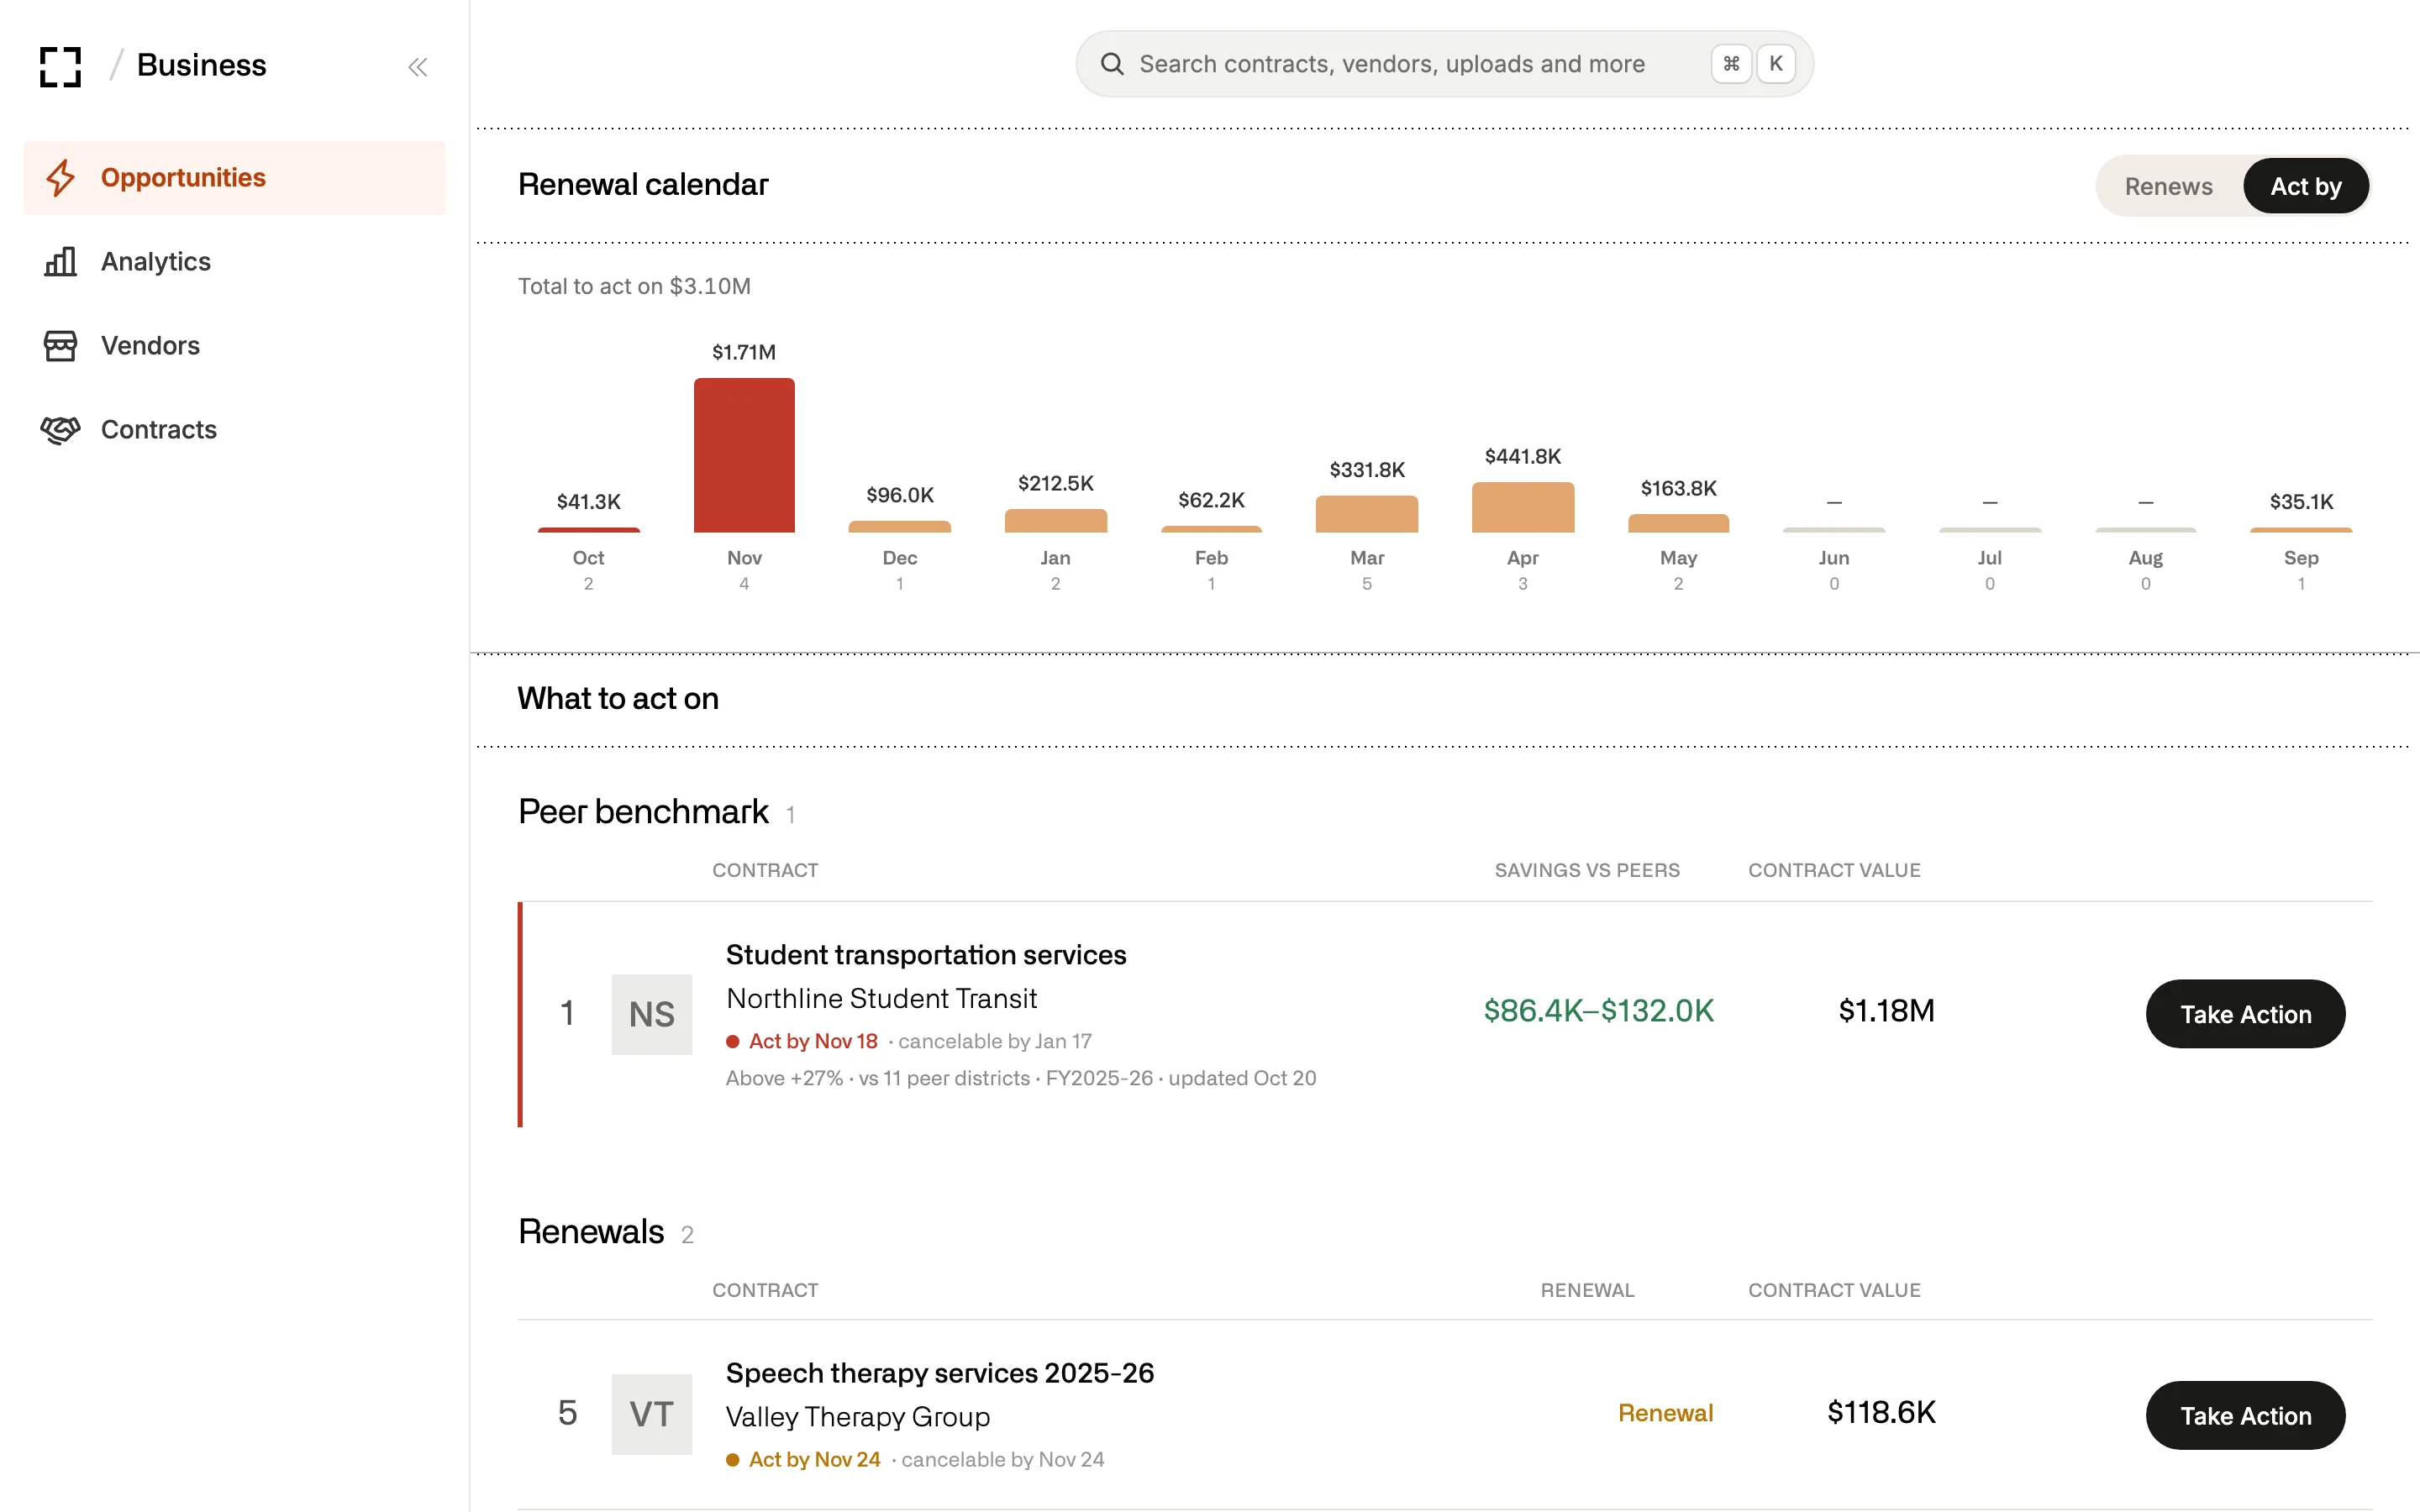
Task: Click the Business workspace name
Action: (x=202, y=65)
